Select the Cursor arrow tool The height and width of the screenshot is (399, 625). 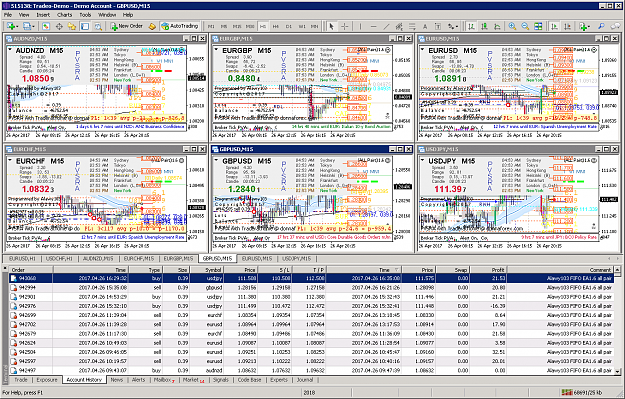coord(331,26)
